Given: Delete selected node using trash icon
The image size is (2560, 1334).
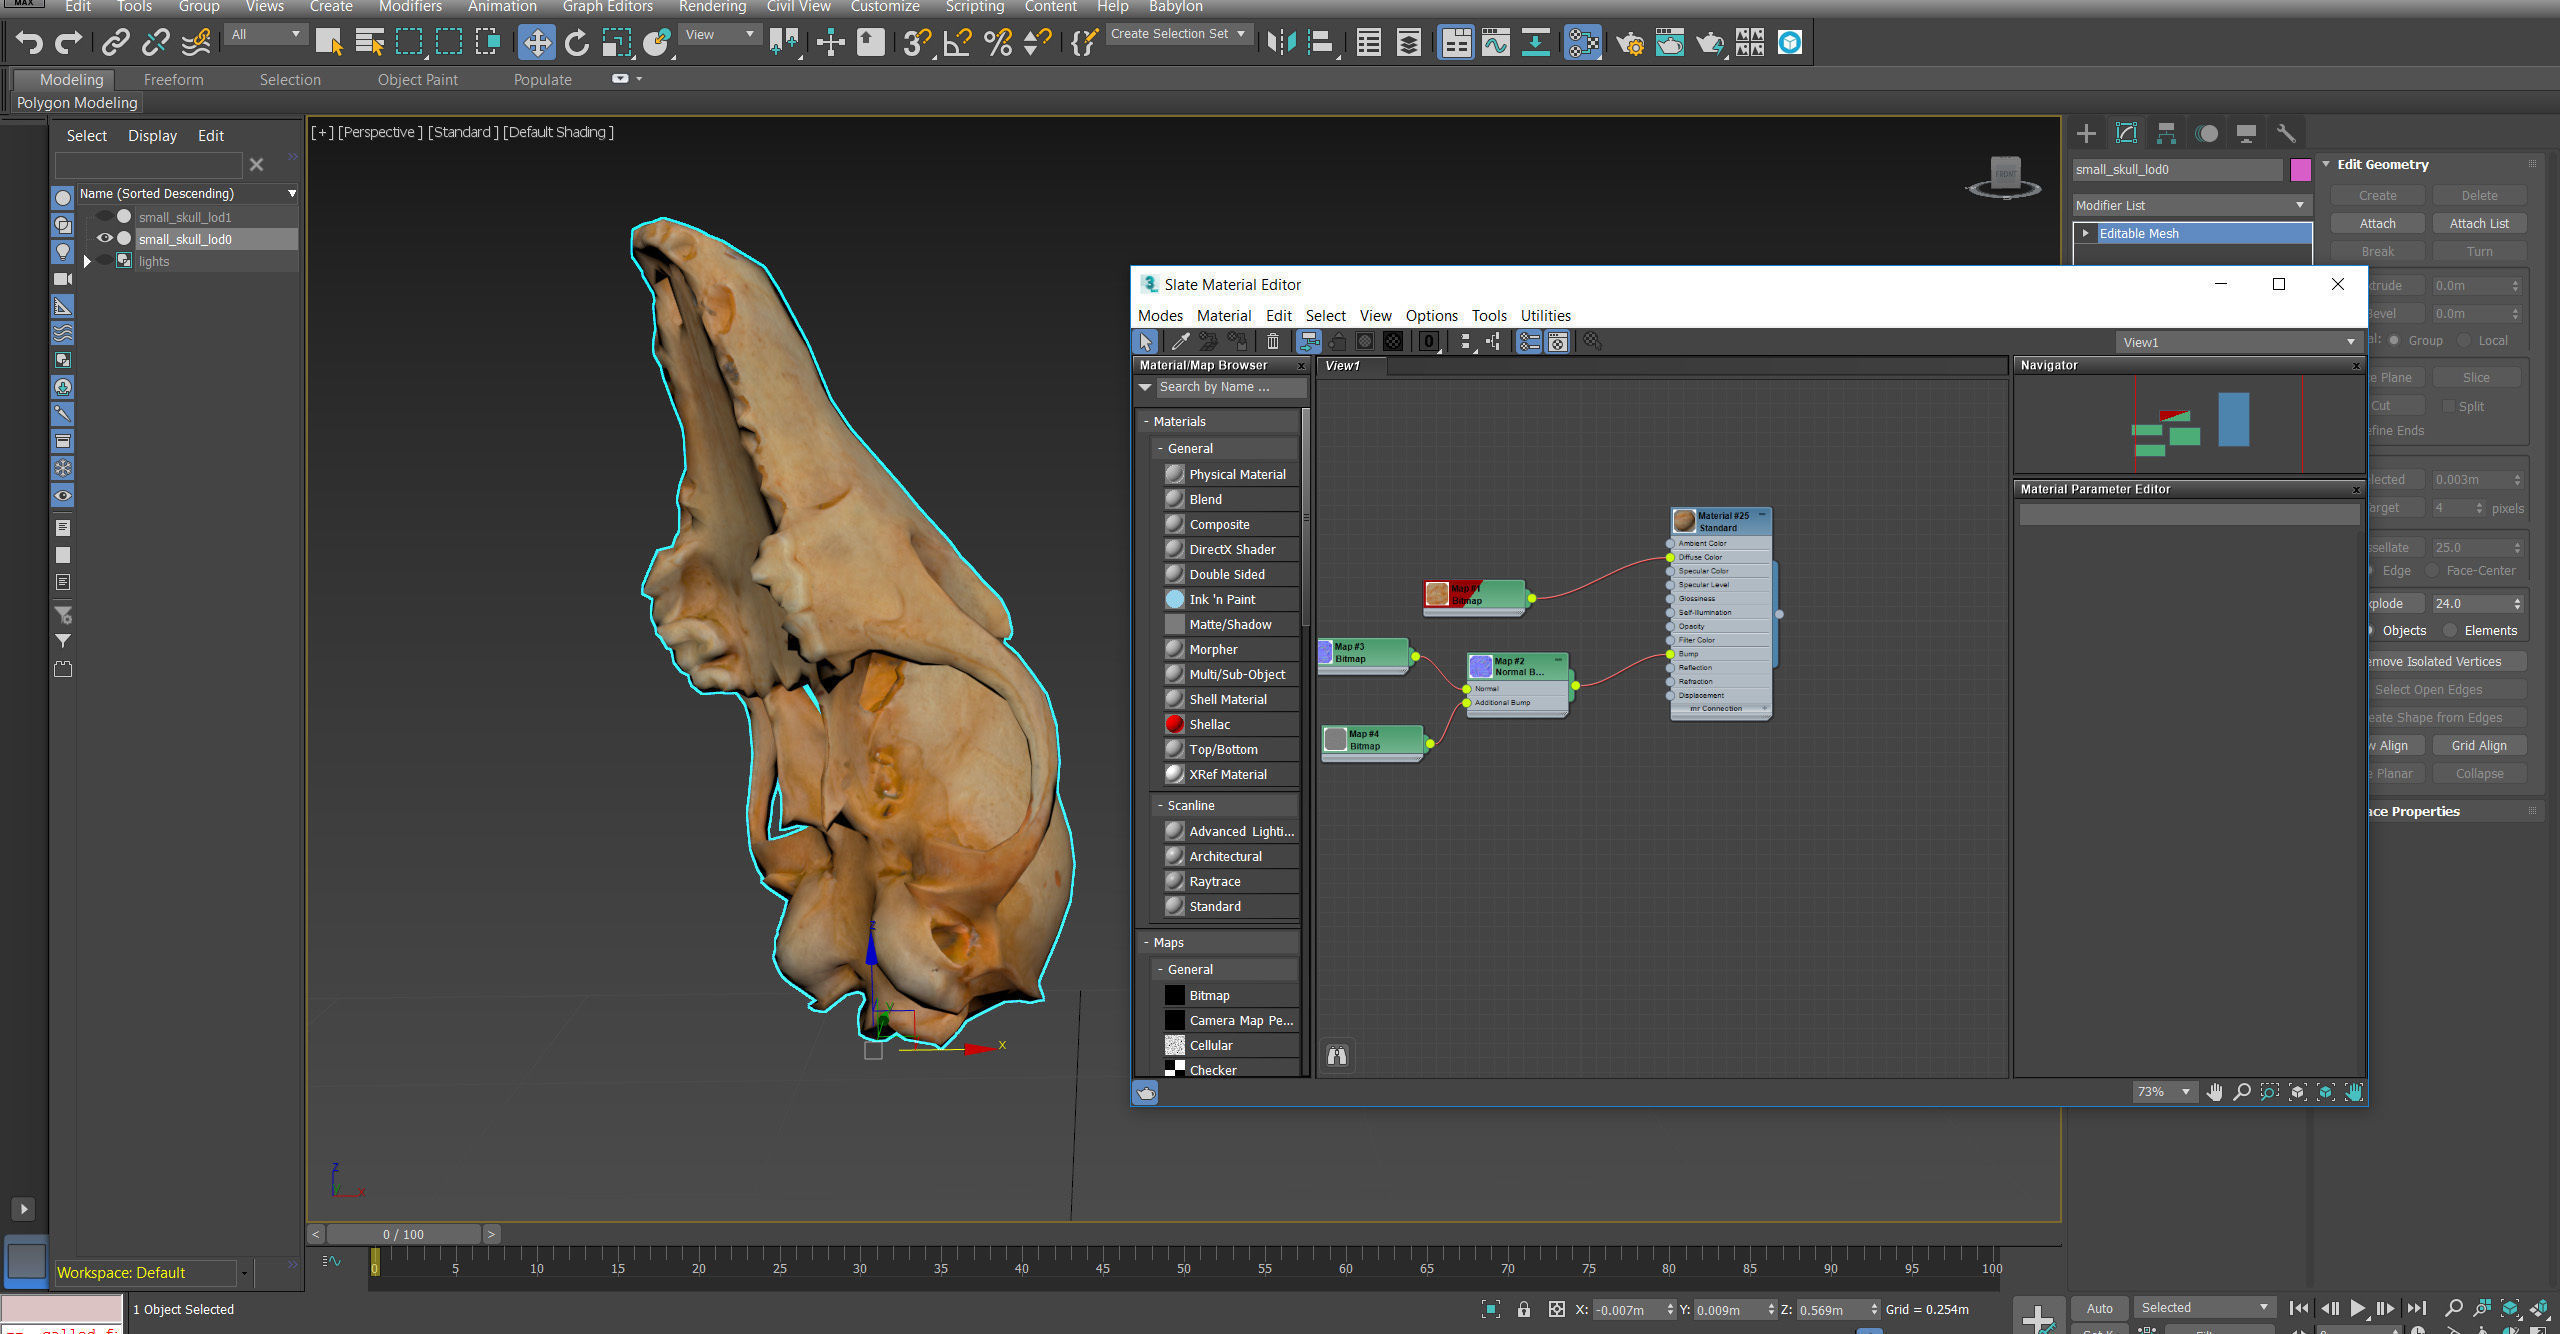Looking at the screenshot, I should point(1272,342).
